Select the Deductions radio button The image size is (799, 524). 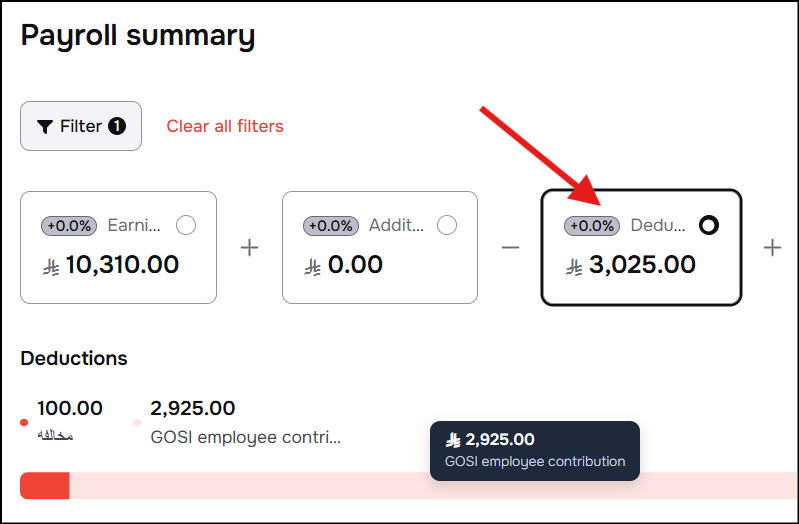coord(709,225)
